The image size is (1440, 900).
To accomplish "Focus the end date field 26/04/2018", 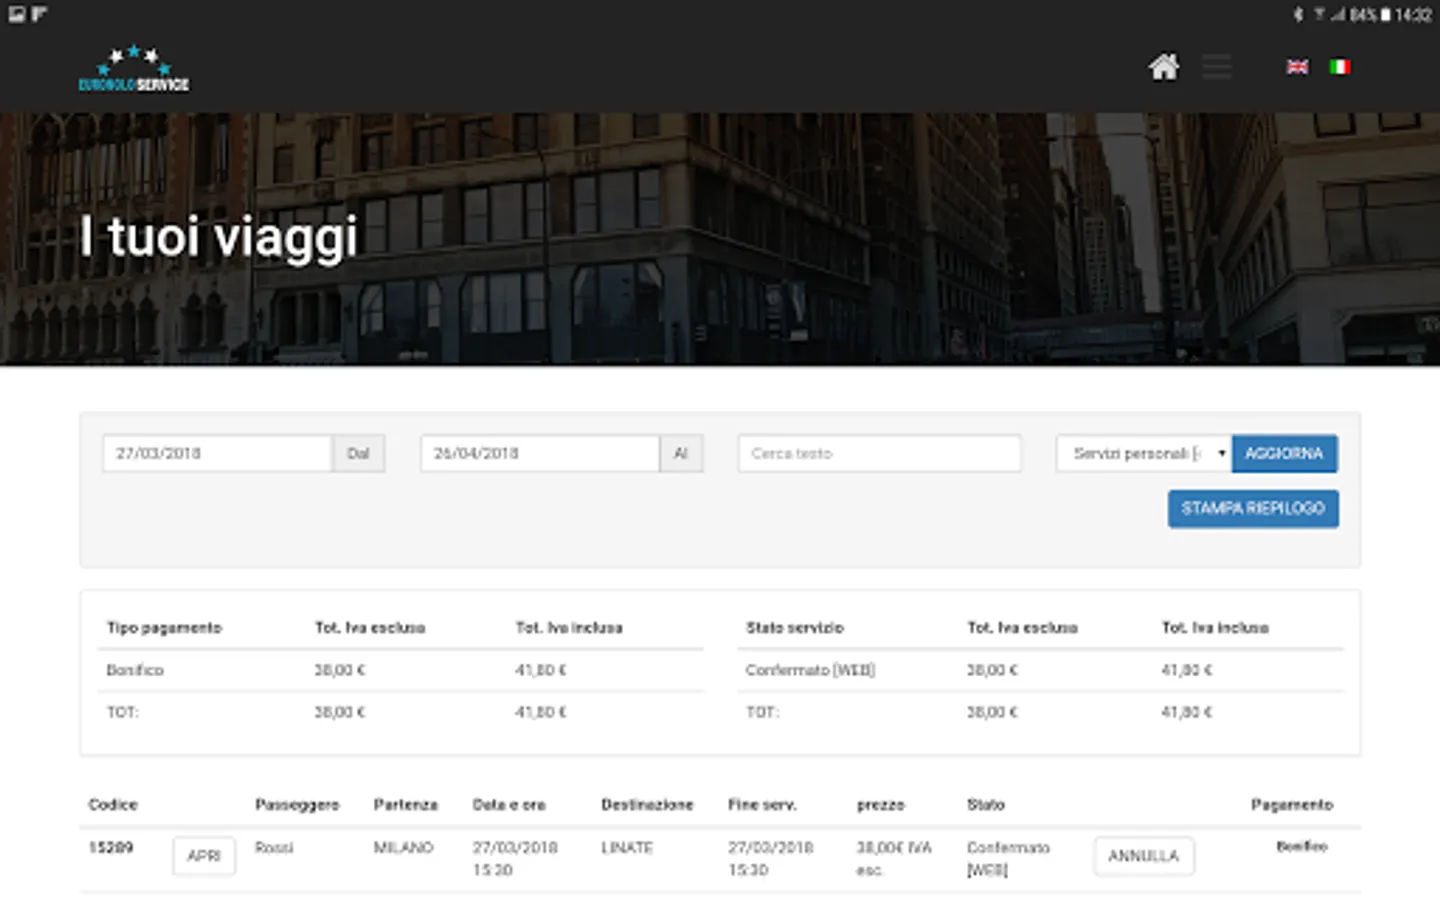I will click(x=540, y=453).
